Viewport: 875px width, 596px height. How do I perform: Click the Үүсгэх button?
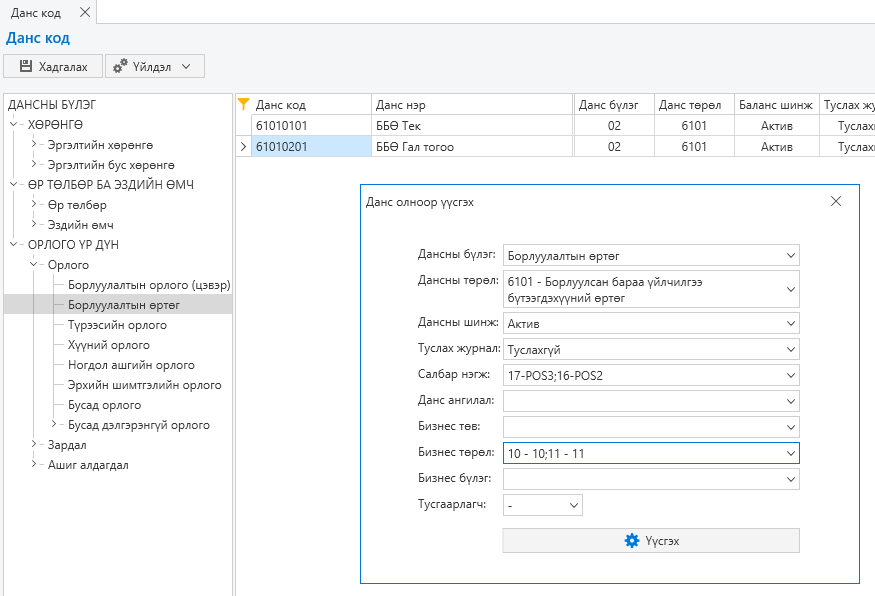651,541
